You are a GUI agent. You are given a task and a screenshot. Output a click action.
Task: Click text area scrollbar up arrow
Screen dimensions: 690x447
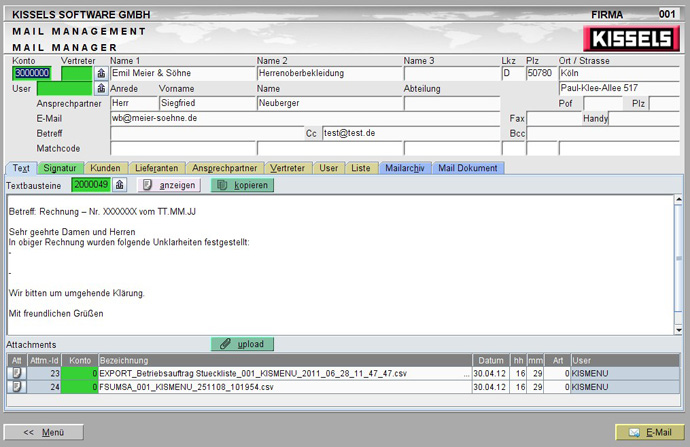[x=679, y=199]
